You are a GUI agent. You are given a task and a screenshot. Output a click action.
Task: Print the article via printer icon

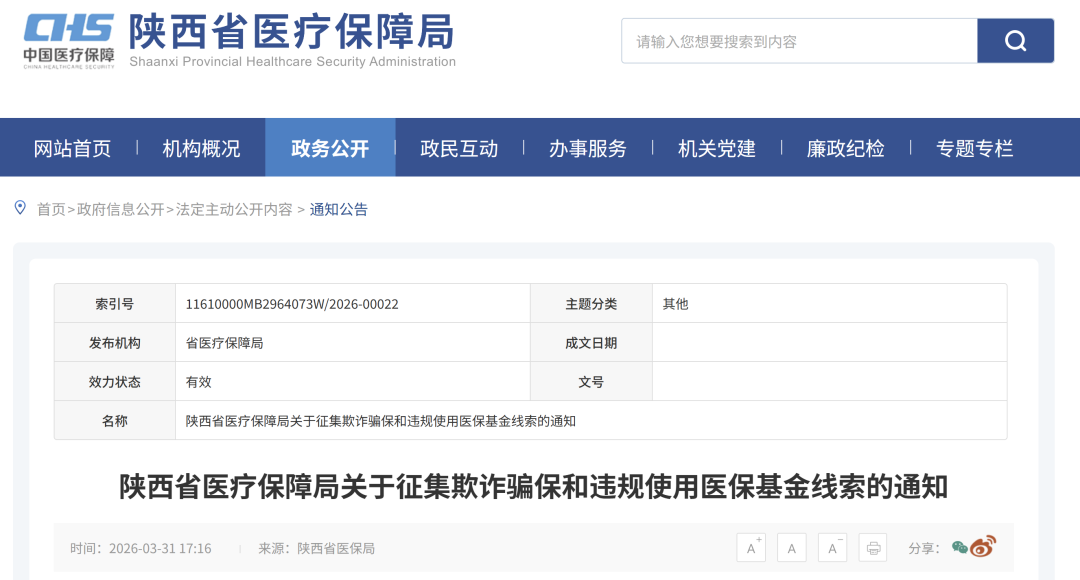point(873,548)
